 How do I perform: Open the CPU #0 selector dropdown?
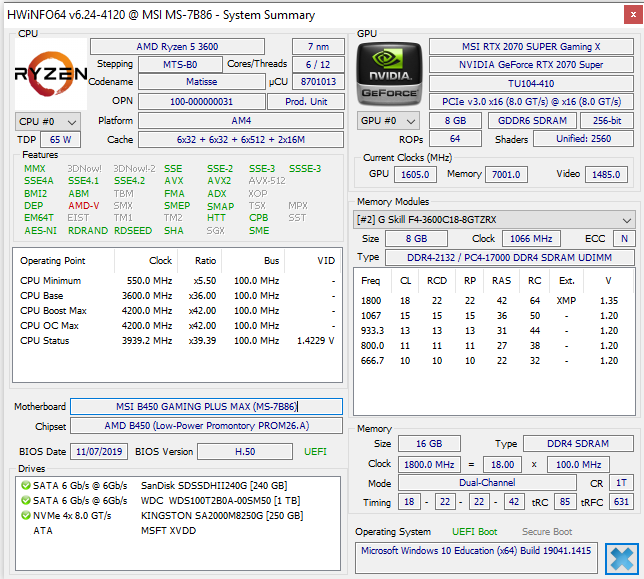(48, 122)
